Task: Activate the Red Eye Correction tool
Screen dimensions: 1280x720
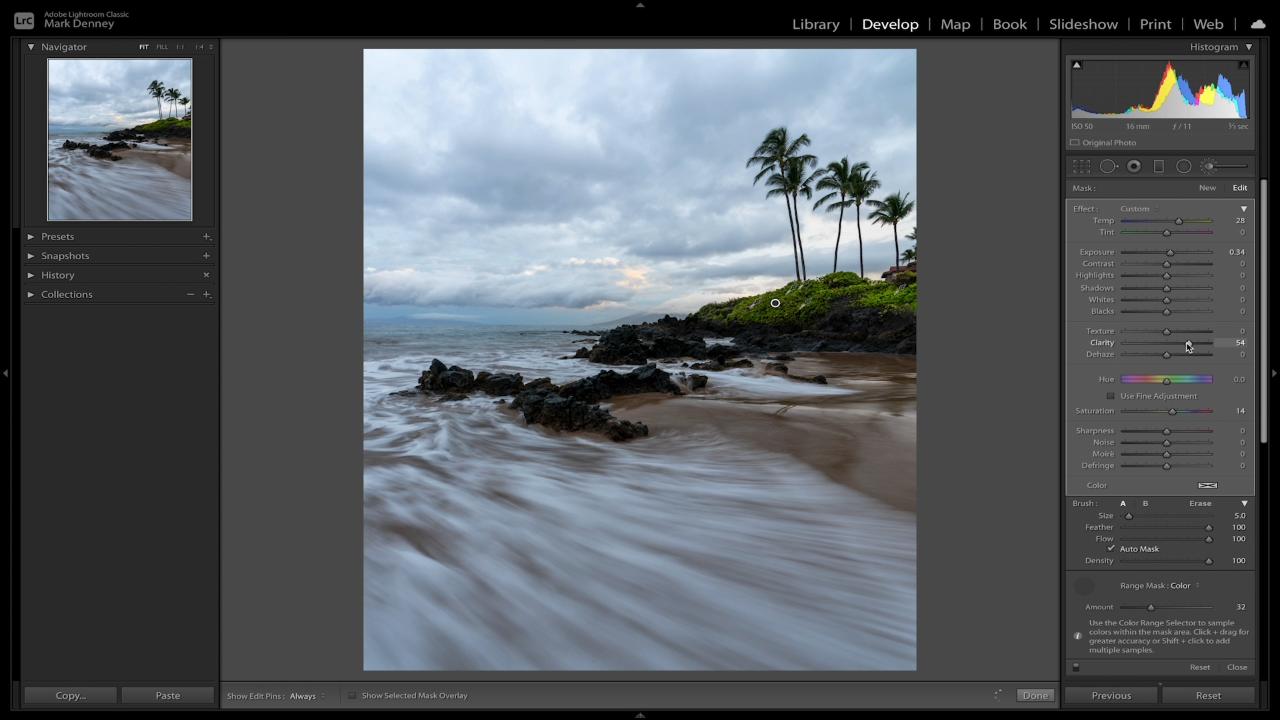Action: point(1134,166)
